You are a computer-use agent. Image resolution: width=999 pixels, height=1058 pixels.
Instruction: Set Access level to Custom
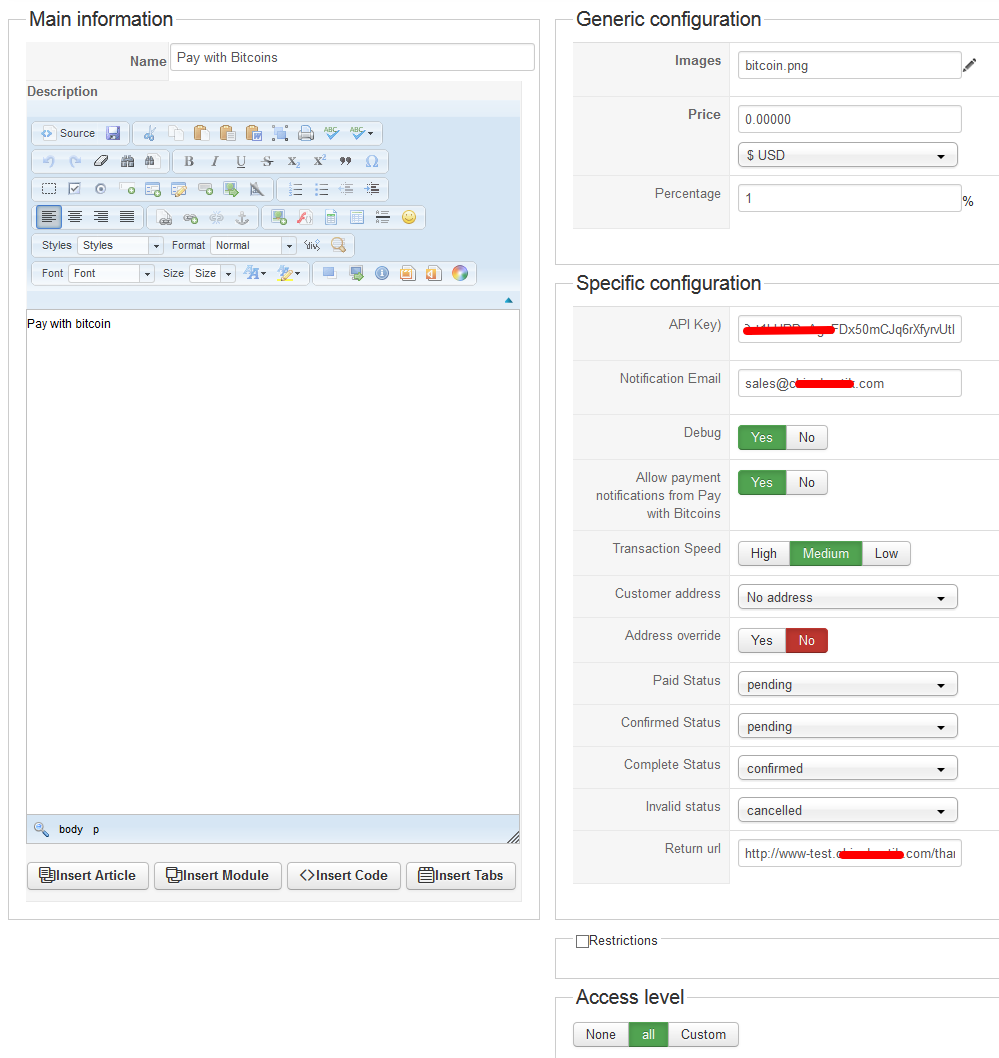point(703,1034)
